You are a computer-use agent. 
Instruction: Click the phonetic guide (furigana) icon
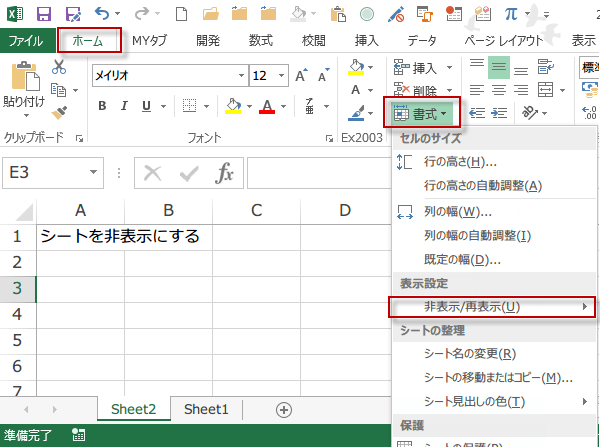click(x=309, y=106)
